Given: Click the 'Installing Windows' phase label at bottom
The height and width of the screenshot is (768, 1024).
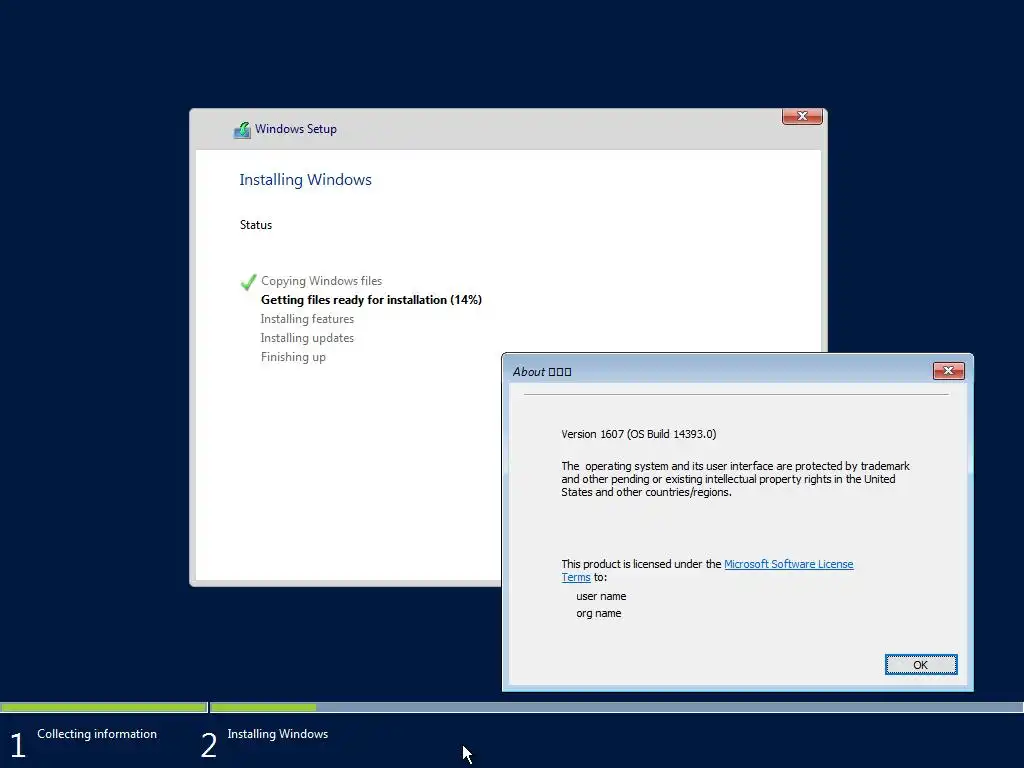Looking at the screenshot, I should tap(278, 734).
